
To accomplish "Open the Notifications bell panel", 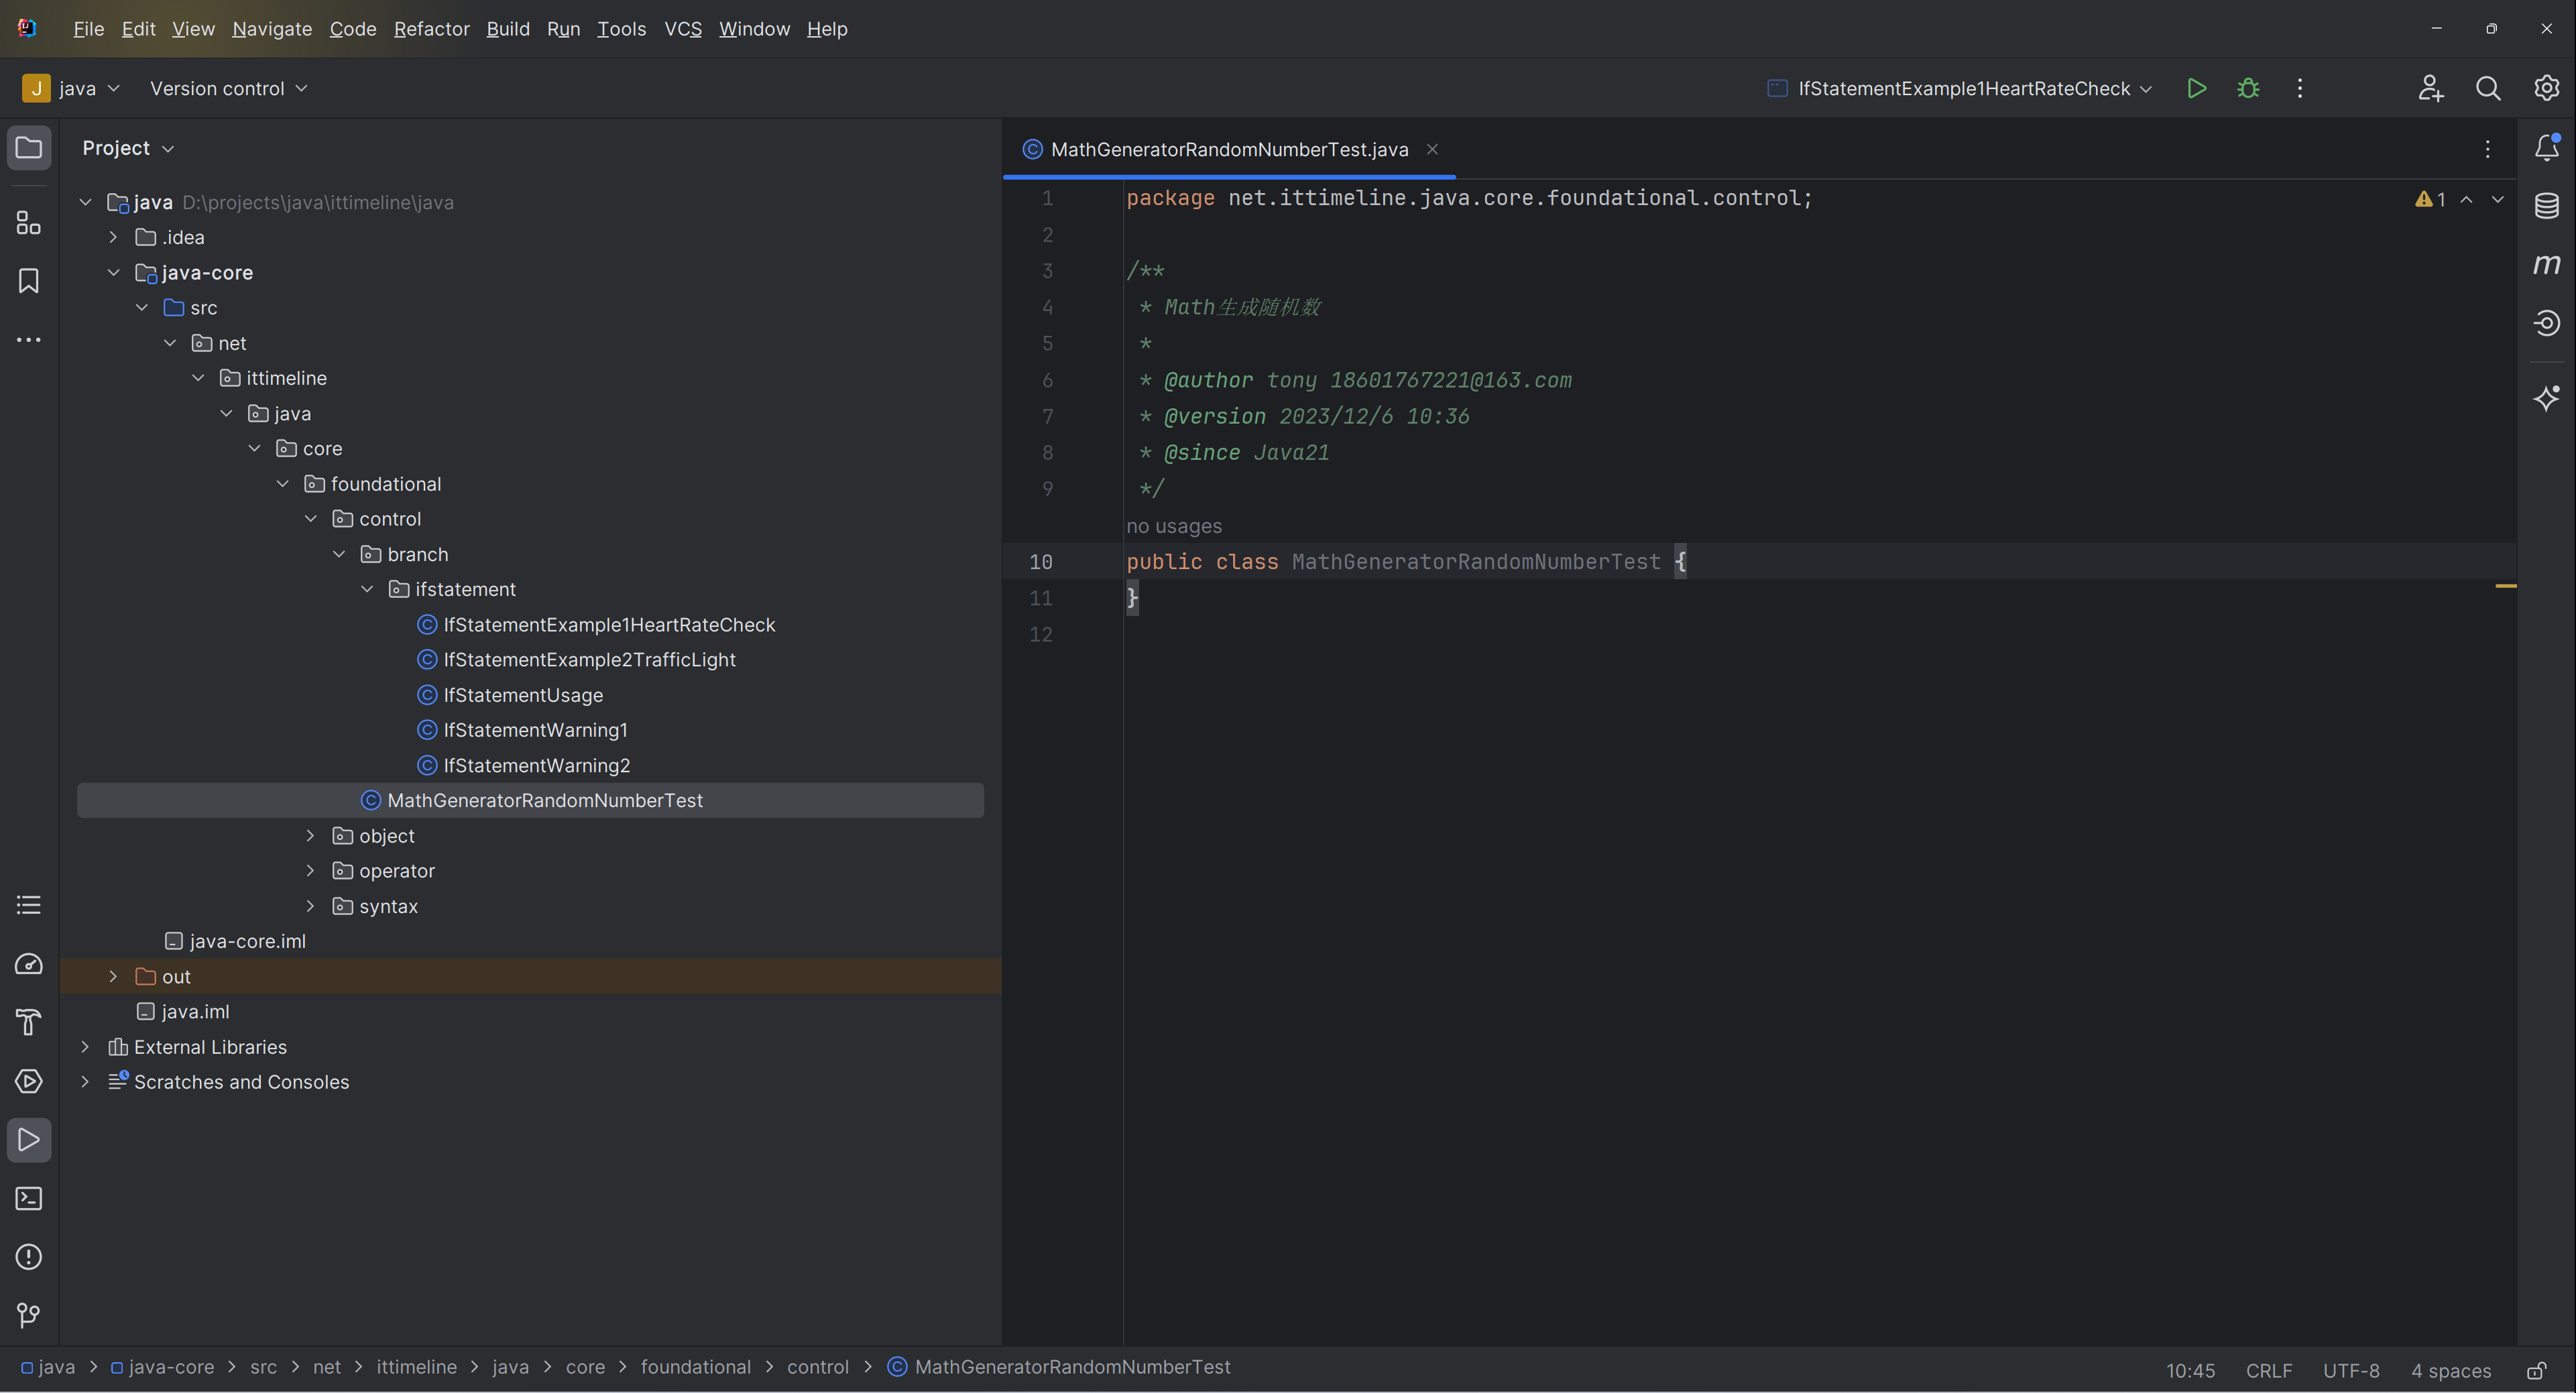I will tap(2546, 148).
